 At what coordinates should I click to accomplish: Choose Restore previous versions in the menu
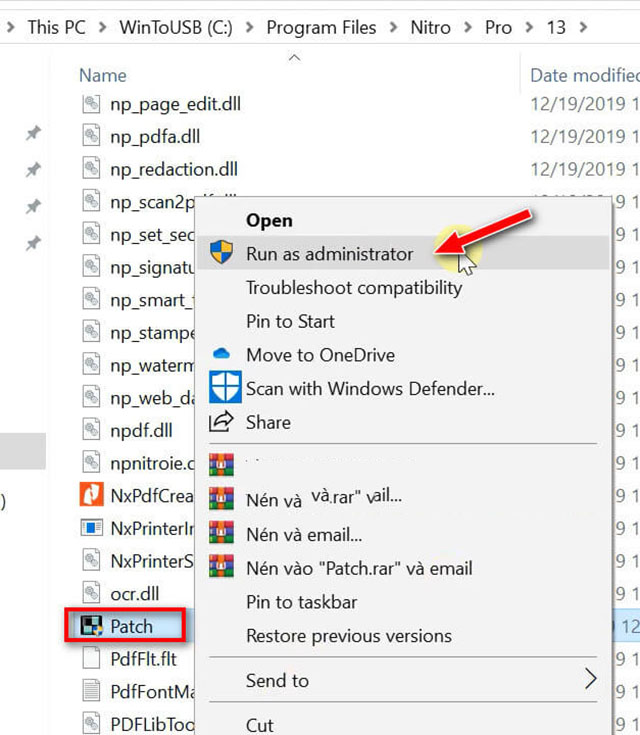click(x=348, y=636)
